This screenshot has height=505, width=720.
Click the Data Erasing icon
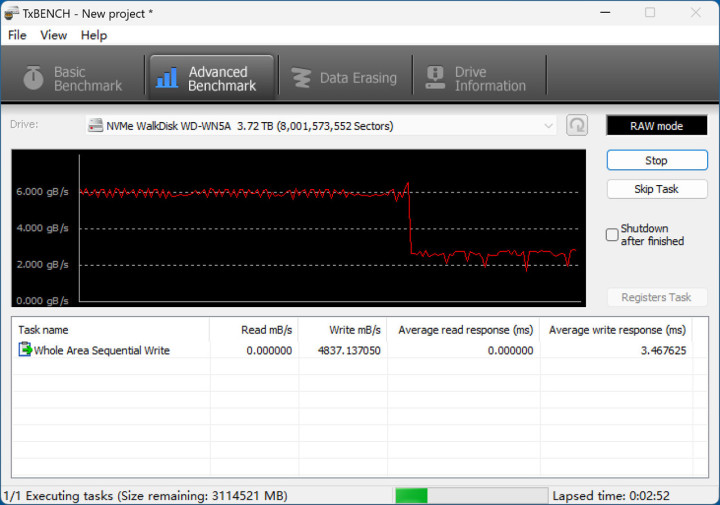pos(301,78)
